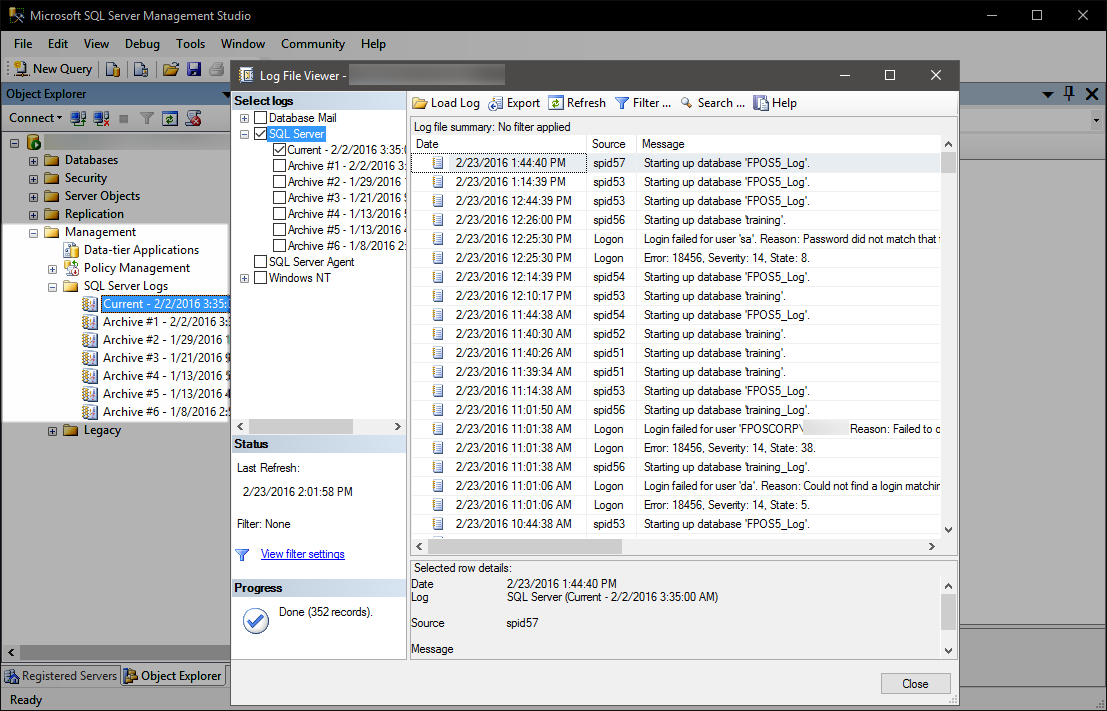The image size is (1107, 711).
Task: Click the Archive #6 log icon in Object Explorer
Action: click(x=90, y=412)
